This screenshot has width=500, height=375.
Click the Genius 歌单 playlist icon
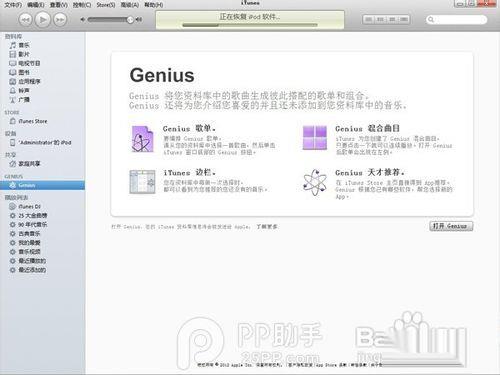[143, 139]
